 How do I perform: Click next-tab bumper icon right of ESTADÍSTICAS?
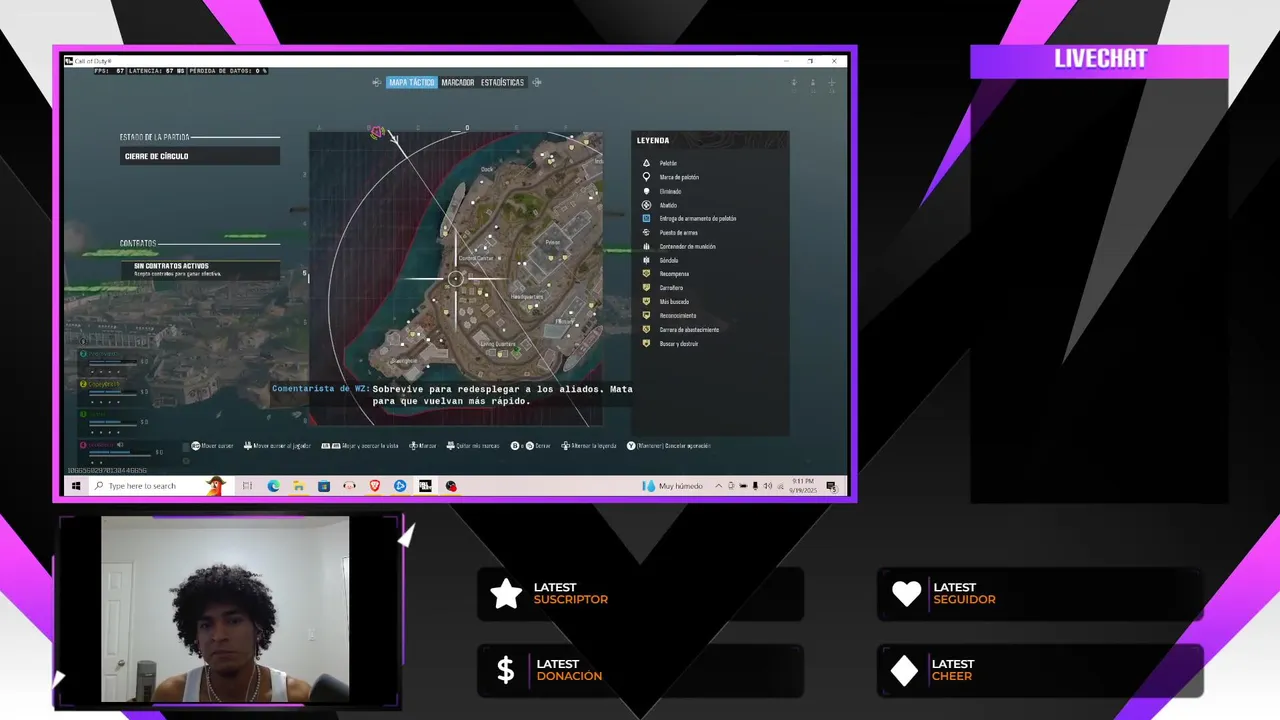coord(537,82)
